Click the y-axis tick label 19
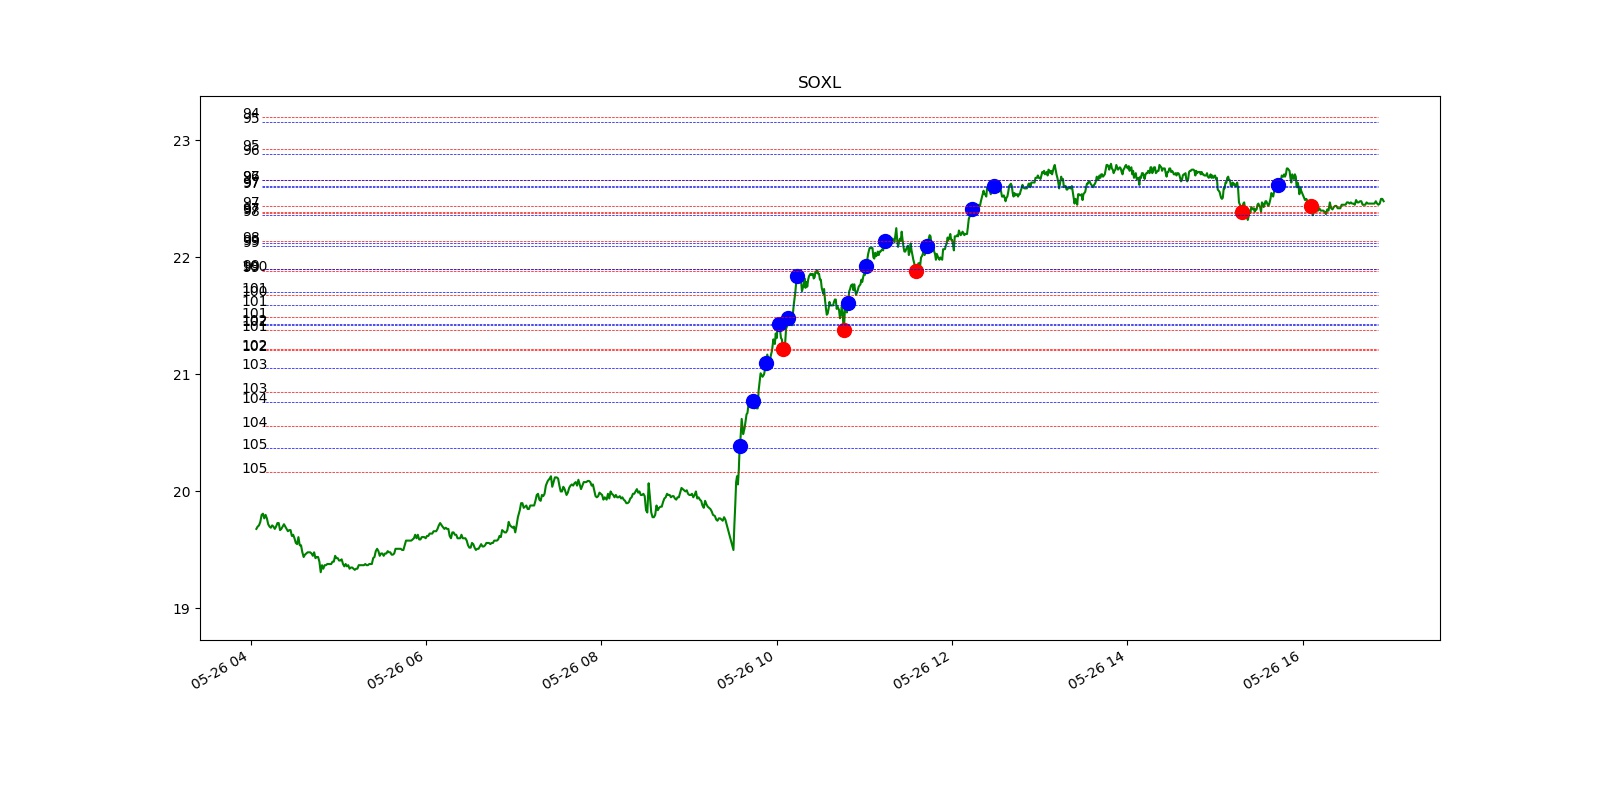The image size is (1600, 800). point(181,609)
